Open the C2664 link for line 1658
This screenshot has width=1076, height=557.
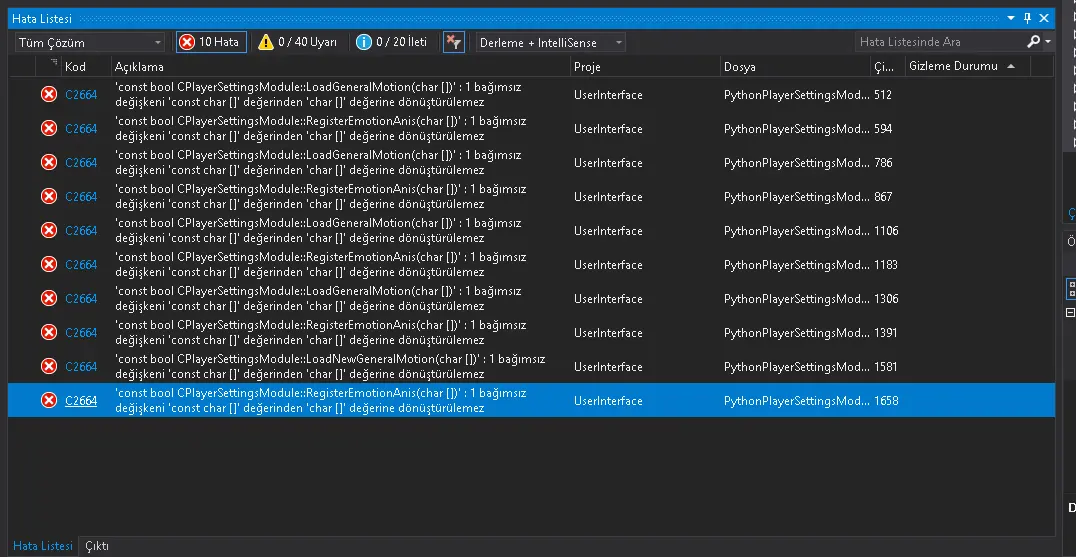click(81, 401)
